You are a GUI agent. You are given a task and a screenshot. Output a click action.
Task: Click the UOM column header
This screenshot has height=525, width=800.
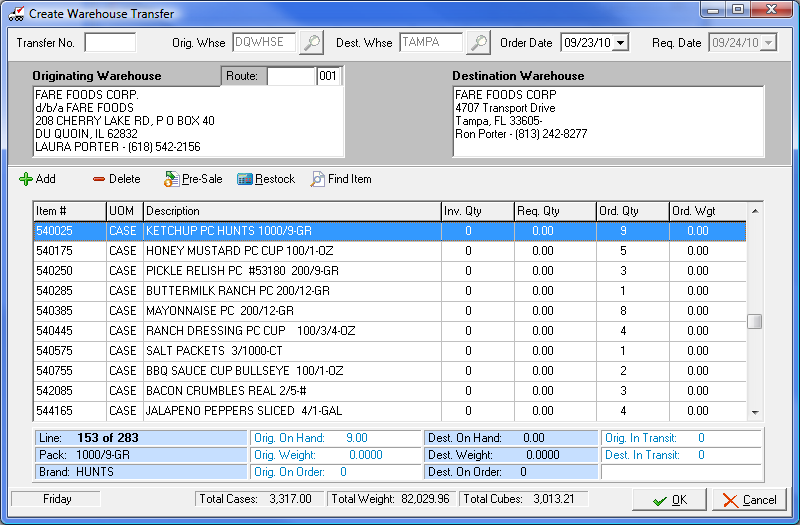(x=124, y=211)
